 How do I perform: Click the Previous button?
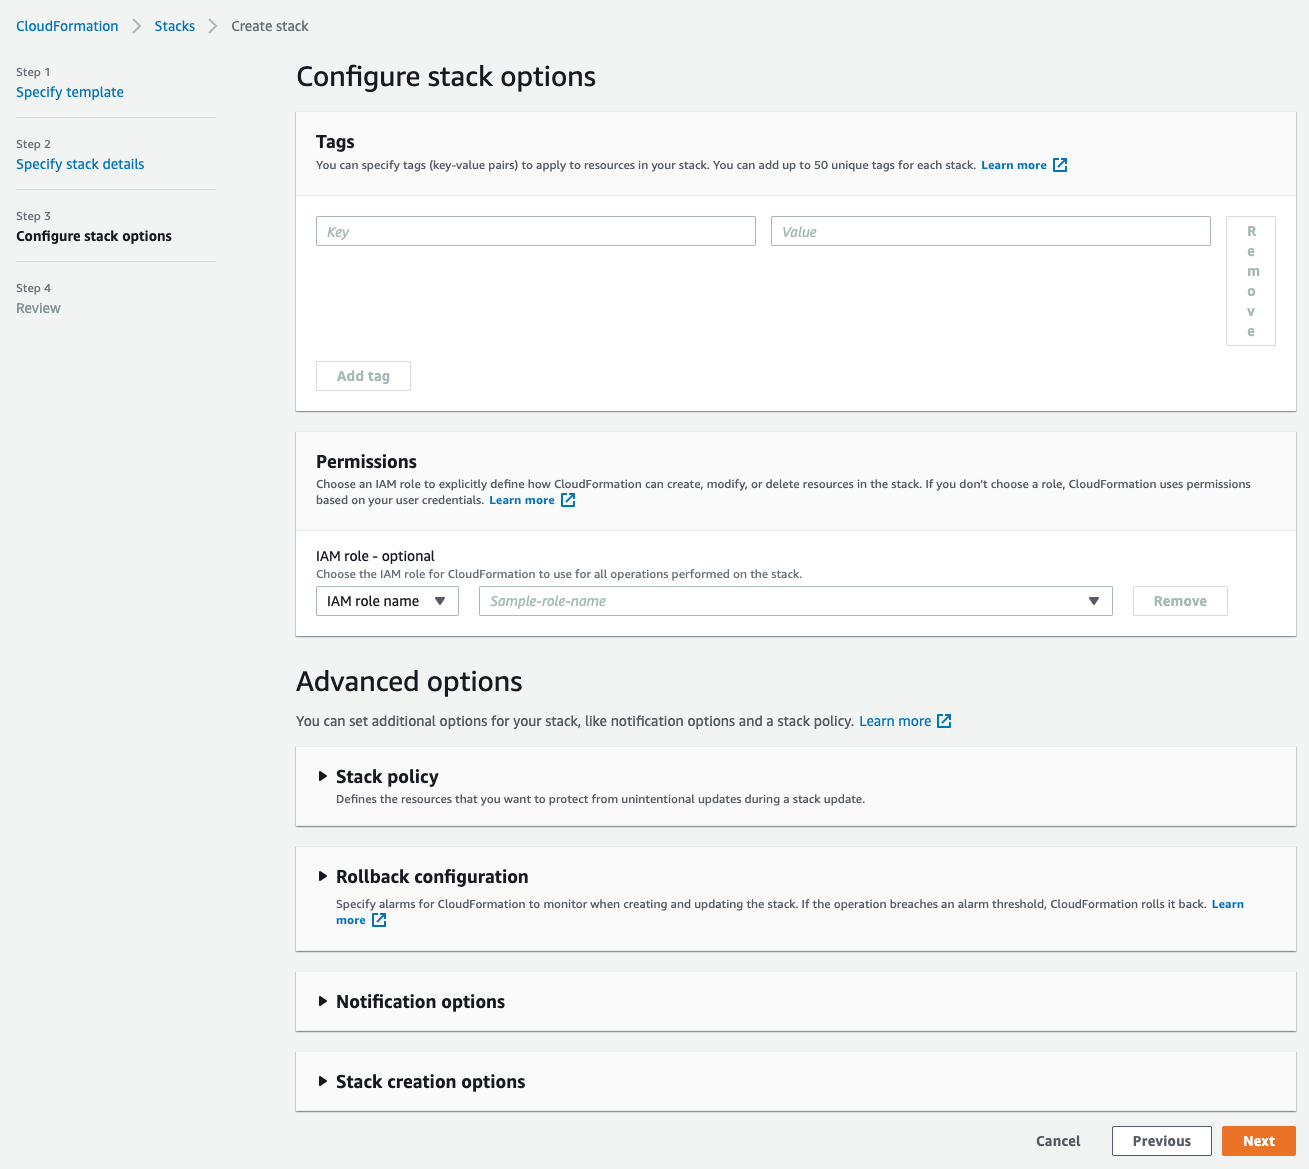pyautogui.click(x=1162, y=1141)
